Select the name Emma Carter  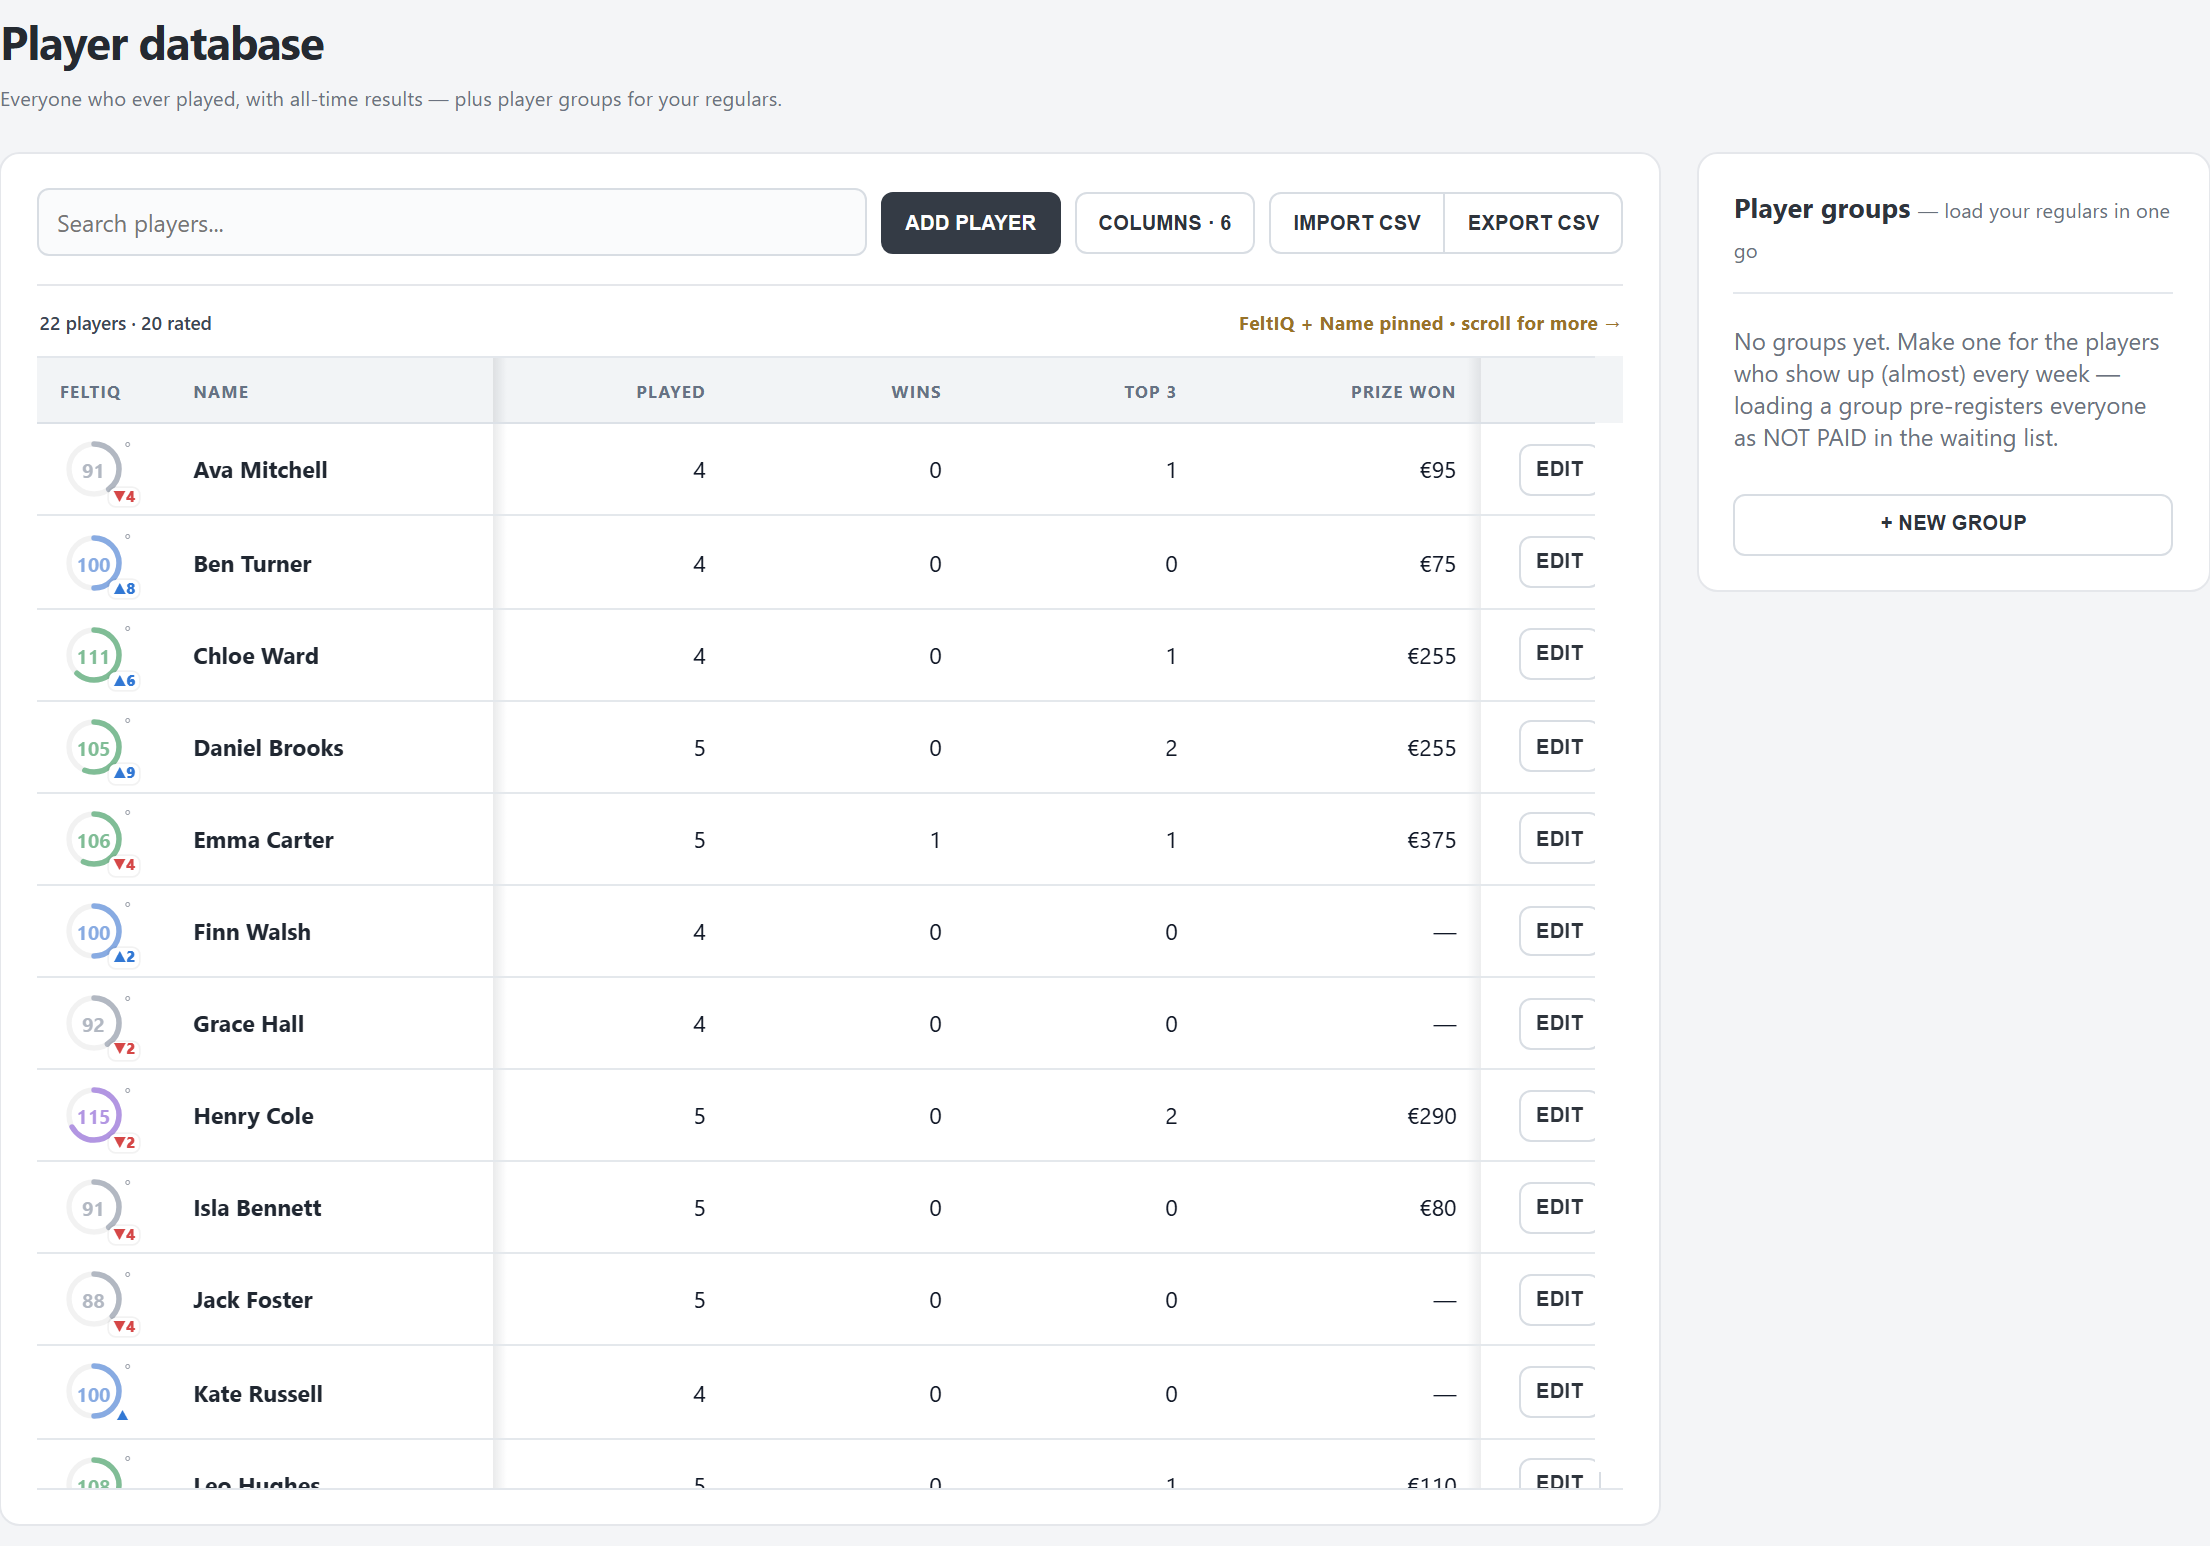click(263, 840)
